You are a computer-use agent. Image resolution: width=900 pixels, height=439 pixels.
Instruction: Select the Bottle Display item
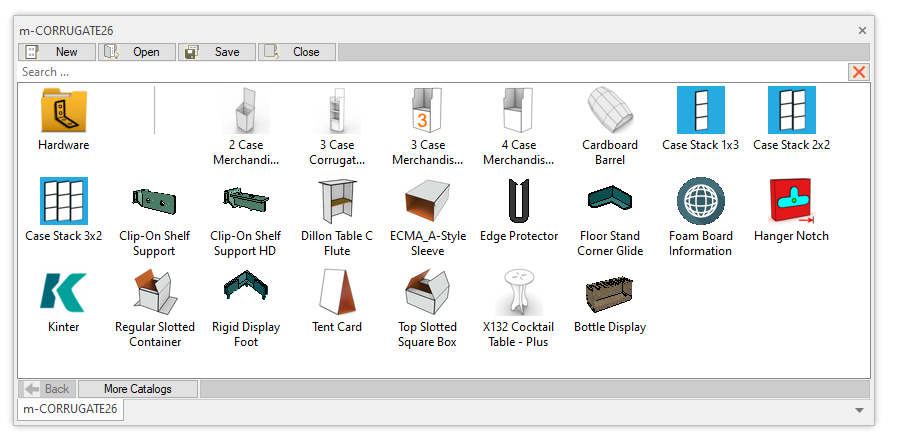click(x=610, y=293)
